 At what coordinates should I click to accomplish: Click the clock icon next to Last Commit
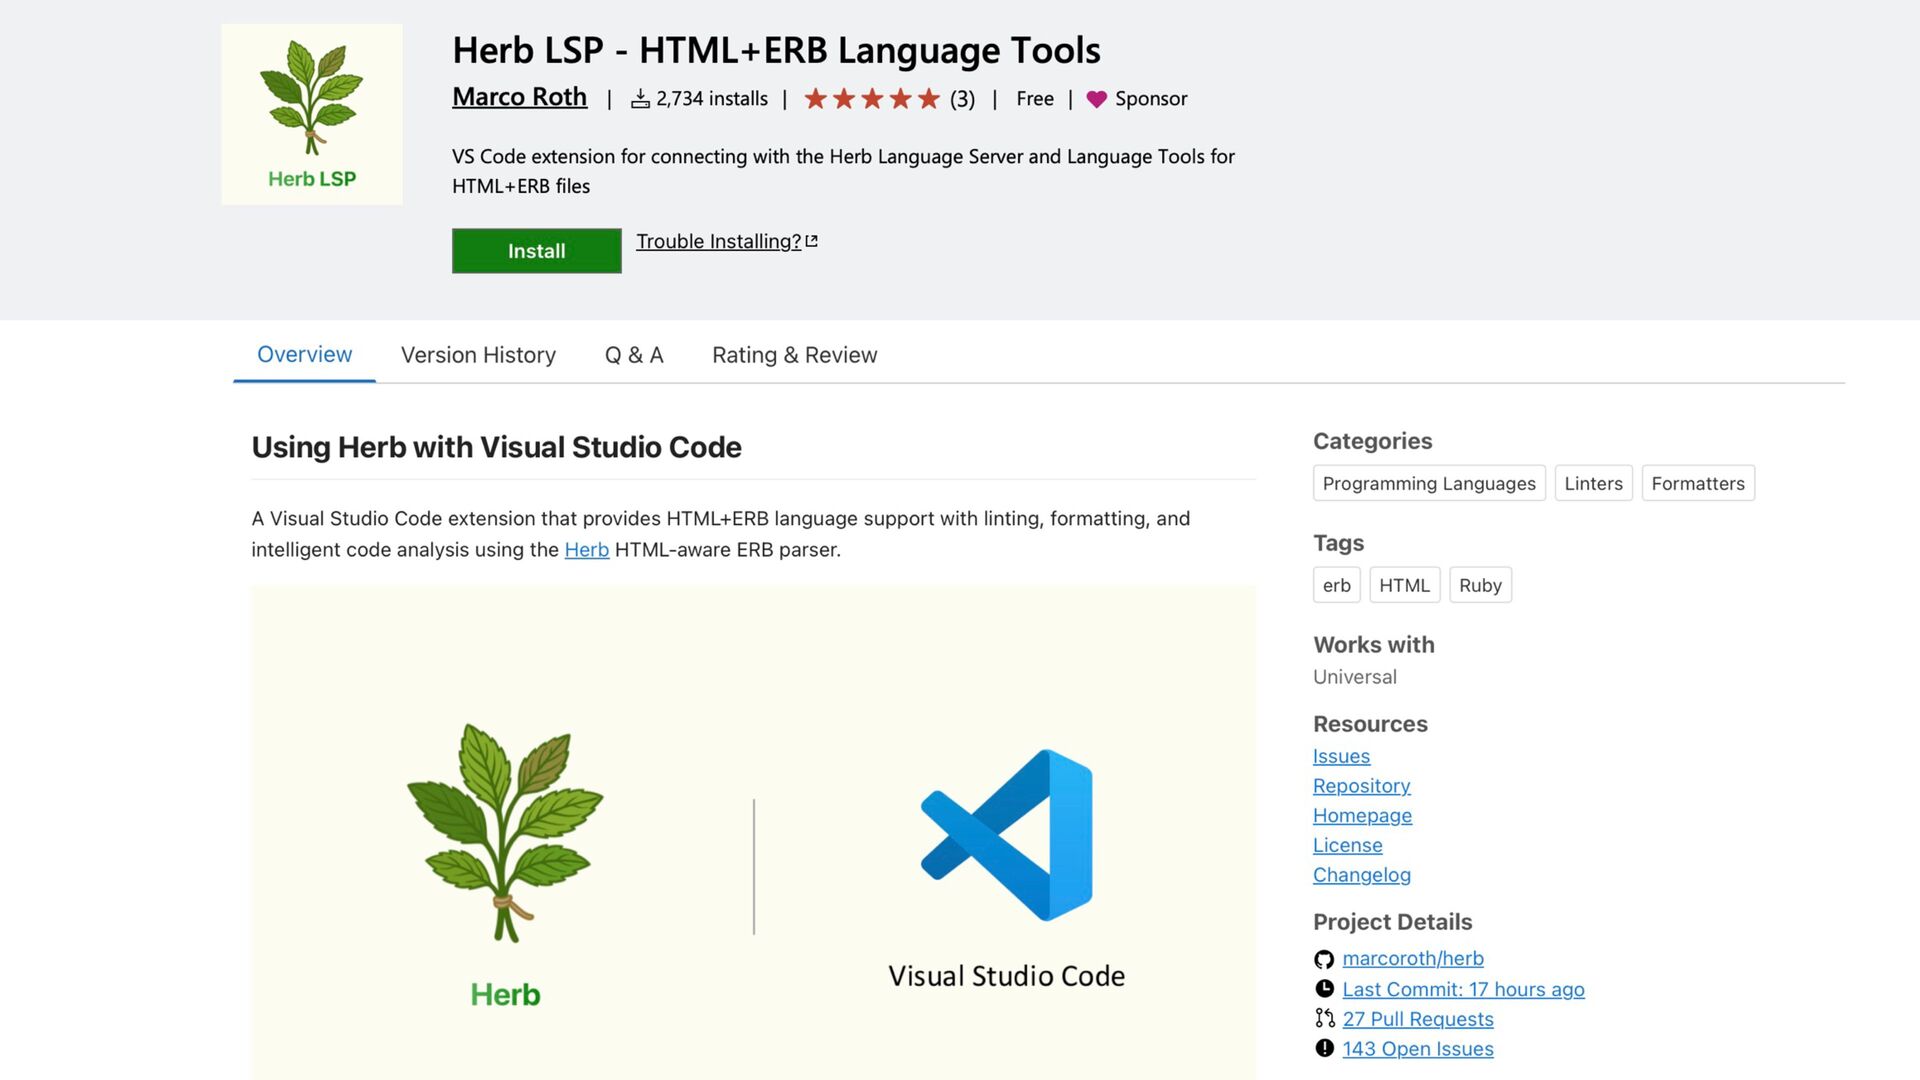pyautogui.click(x=1324, y=989)
